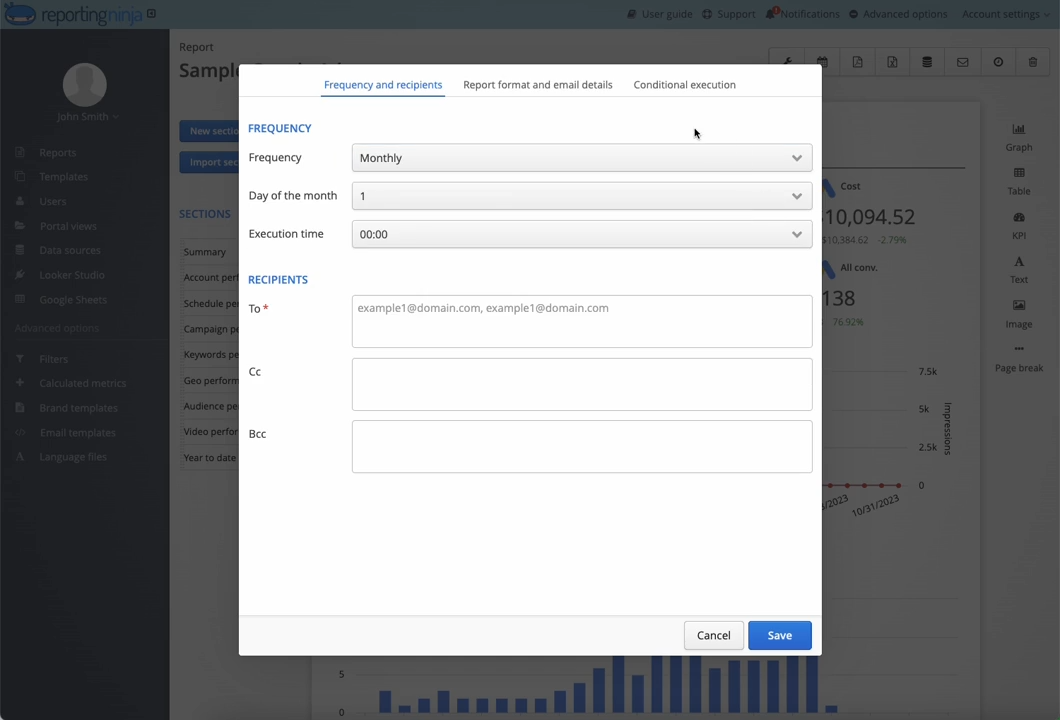Click into the Cc field
The image size is (1060, 720).
(x=581, y=384)
